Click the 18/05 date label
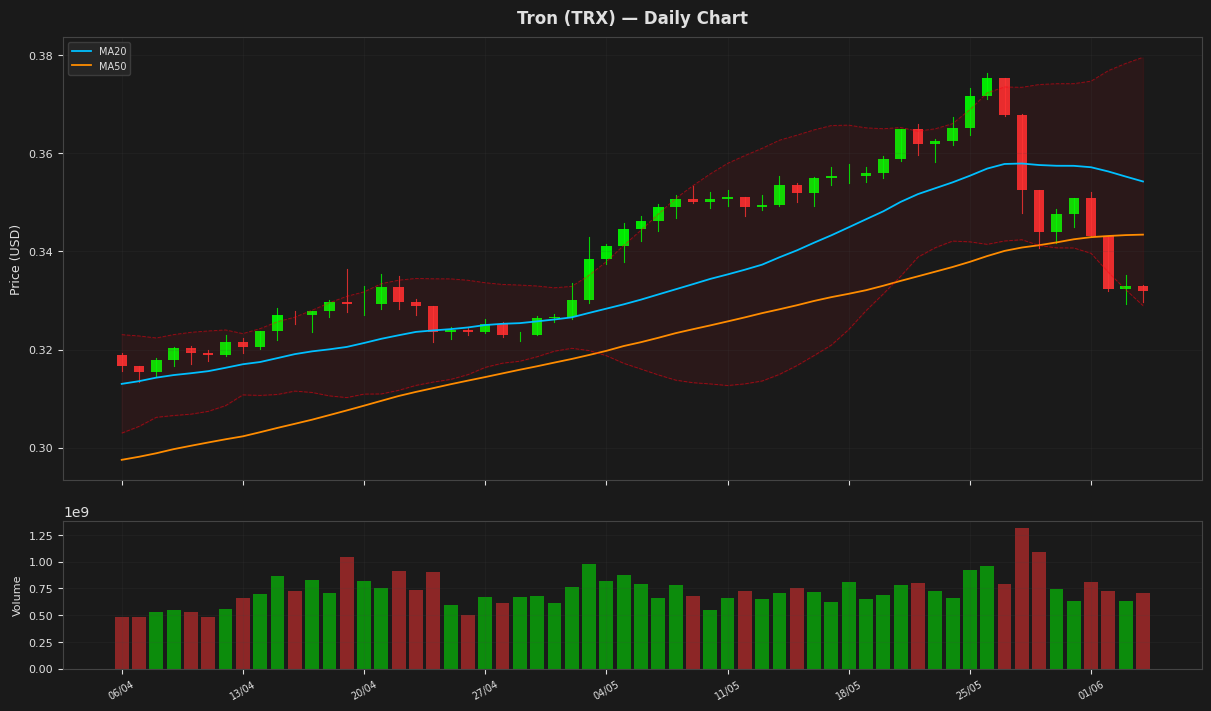Image resolution: width=1211 pixels, height=711 pixels. point(847,690)
